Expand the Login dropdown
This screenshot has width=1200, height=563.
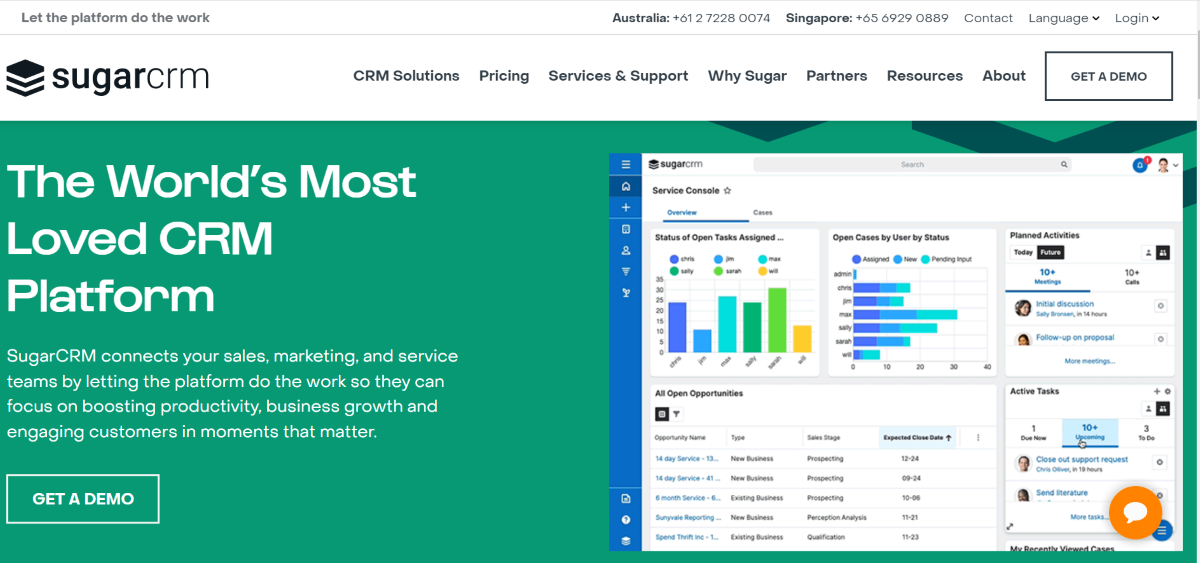(1137, 18)
